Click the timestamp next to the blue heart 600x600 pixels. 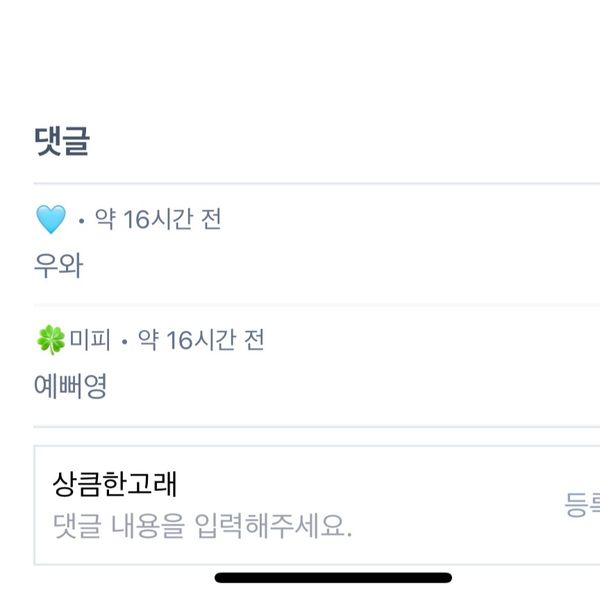(158, 219)
